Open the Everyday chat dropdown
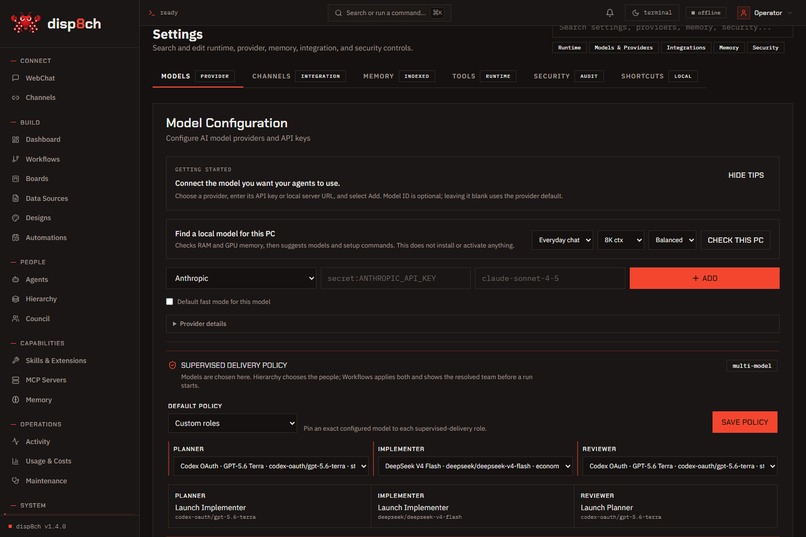 click(x=562, y=240)
